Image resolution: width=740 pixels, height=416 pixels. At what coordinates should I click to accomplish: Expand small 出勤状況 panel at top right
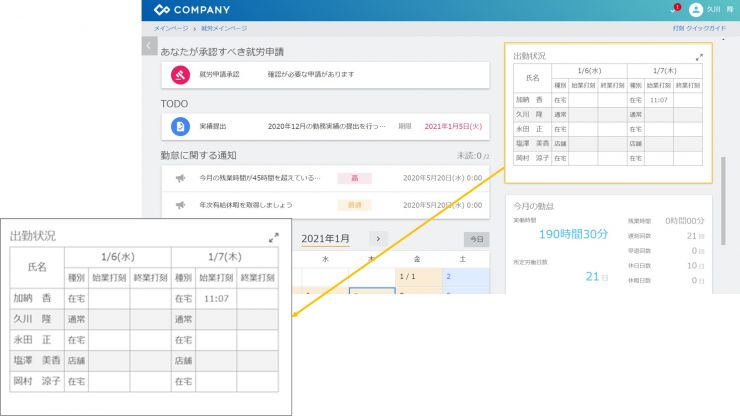pos(699,57)
